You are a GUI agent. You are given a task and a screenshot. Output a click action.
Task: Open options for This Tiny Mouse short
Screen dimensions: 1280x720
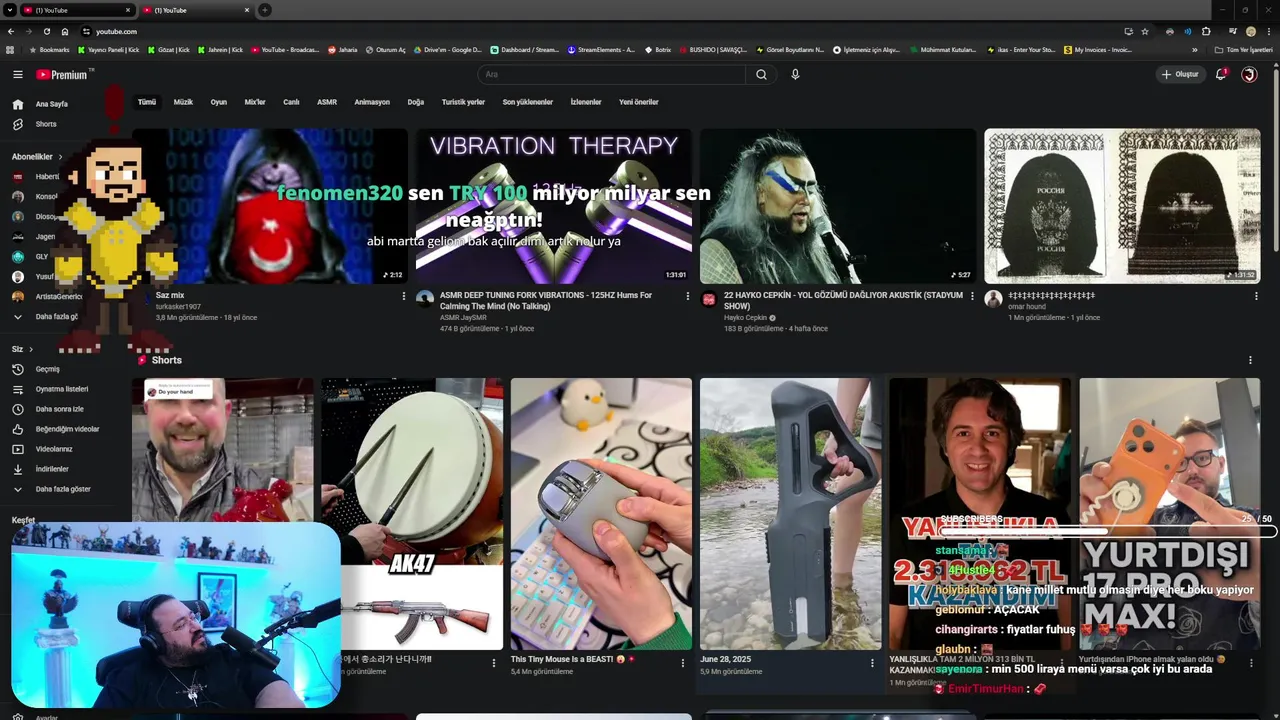[x=683, y=662]
